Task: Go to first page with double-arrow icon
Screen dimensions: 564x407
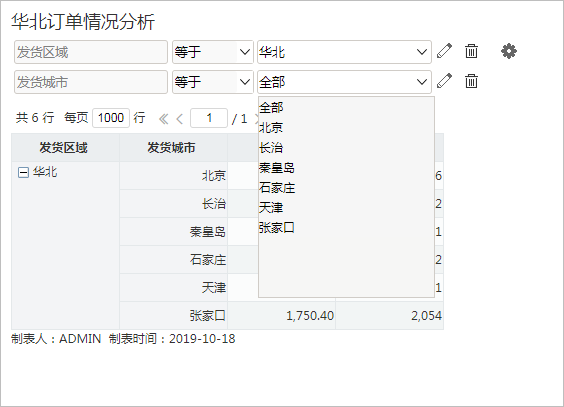Action: click(x=164, y=118)
